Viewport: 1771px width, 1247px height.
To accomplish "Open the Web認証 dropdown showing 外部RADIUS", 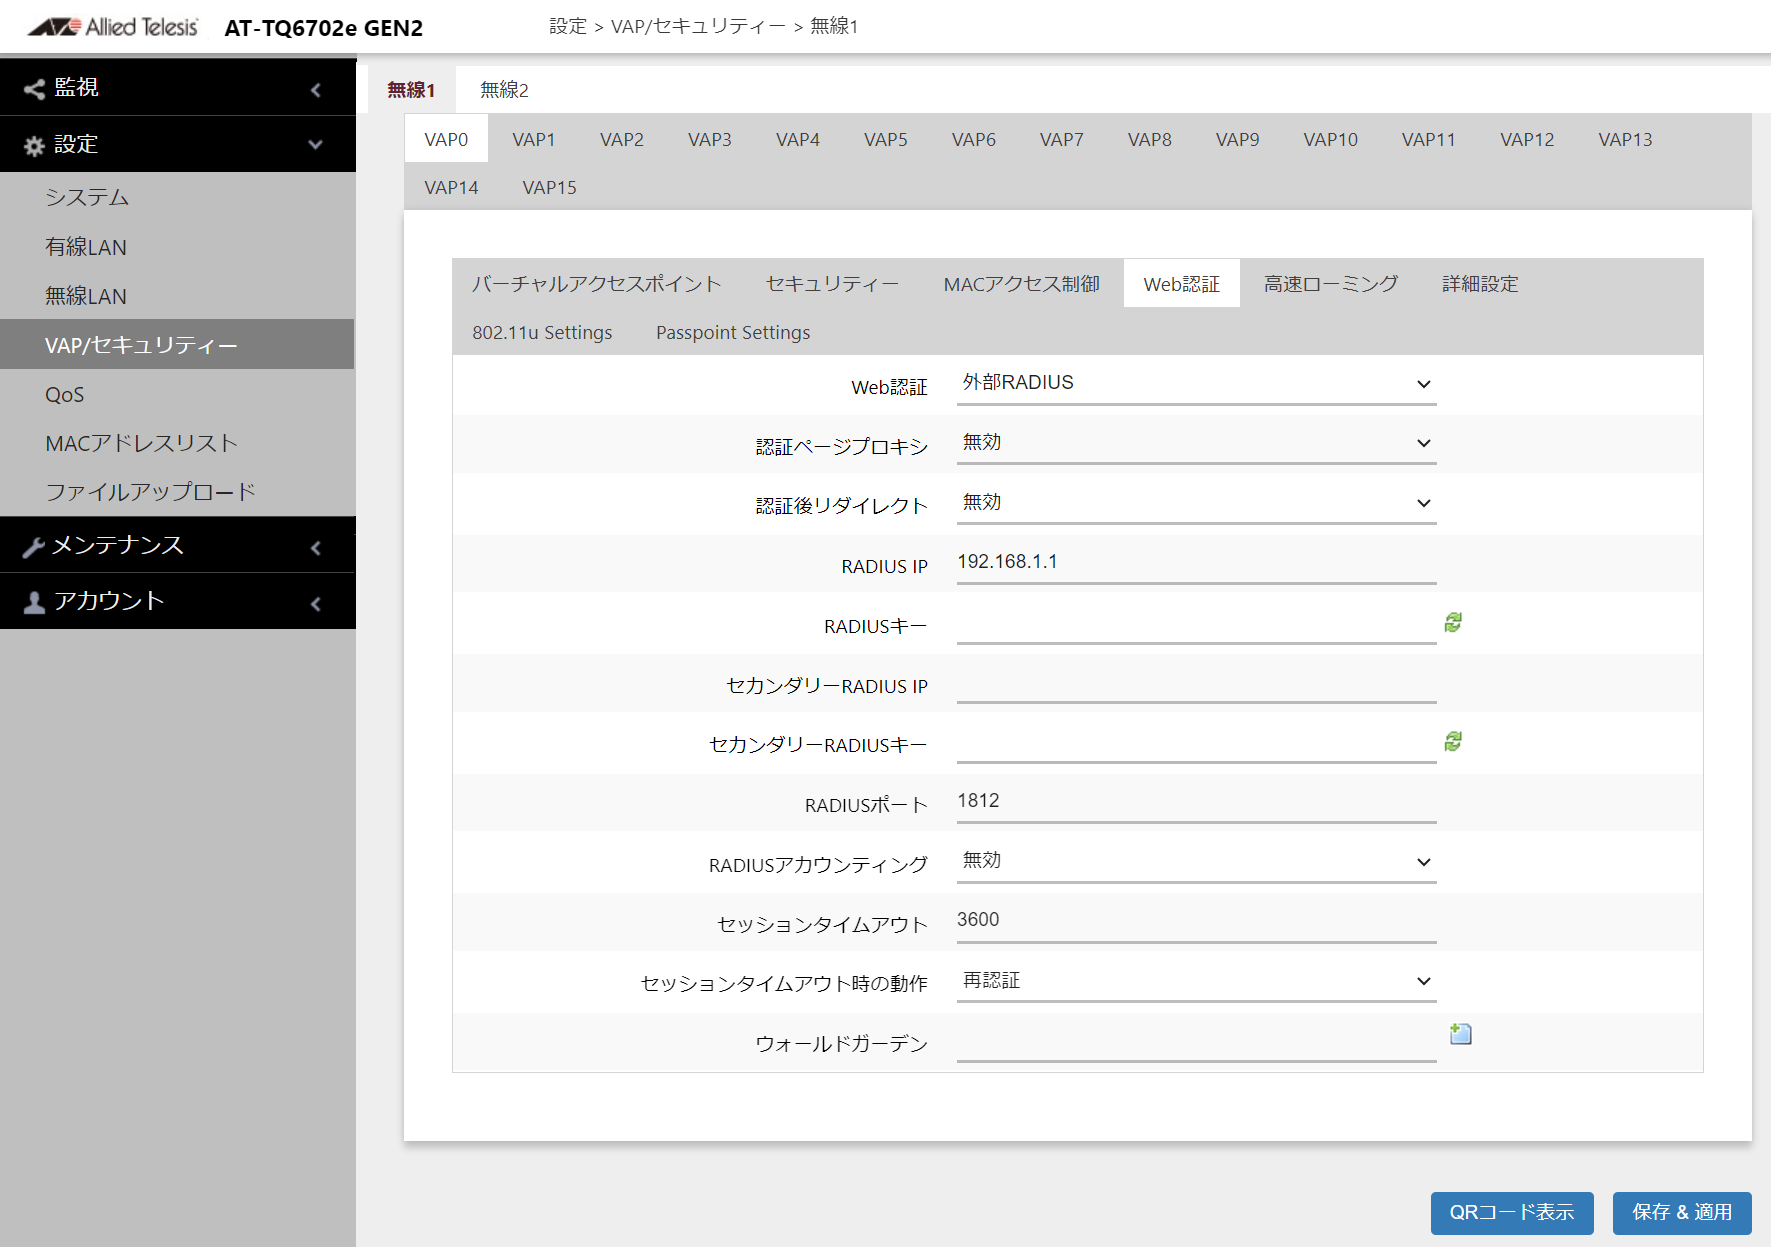I will pyautogui.click(x=1196, y=384).
